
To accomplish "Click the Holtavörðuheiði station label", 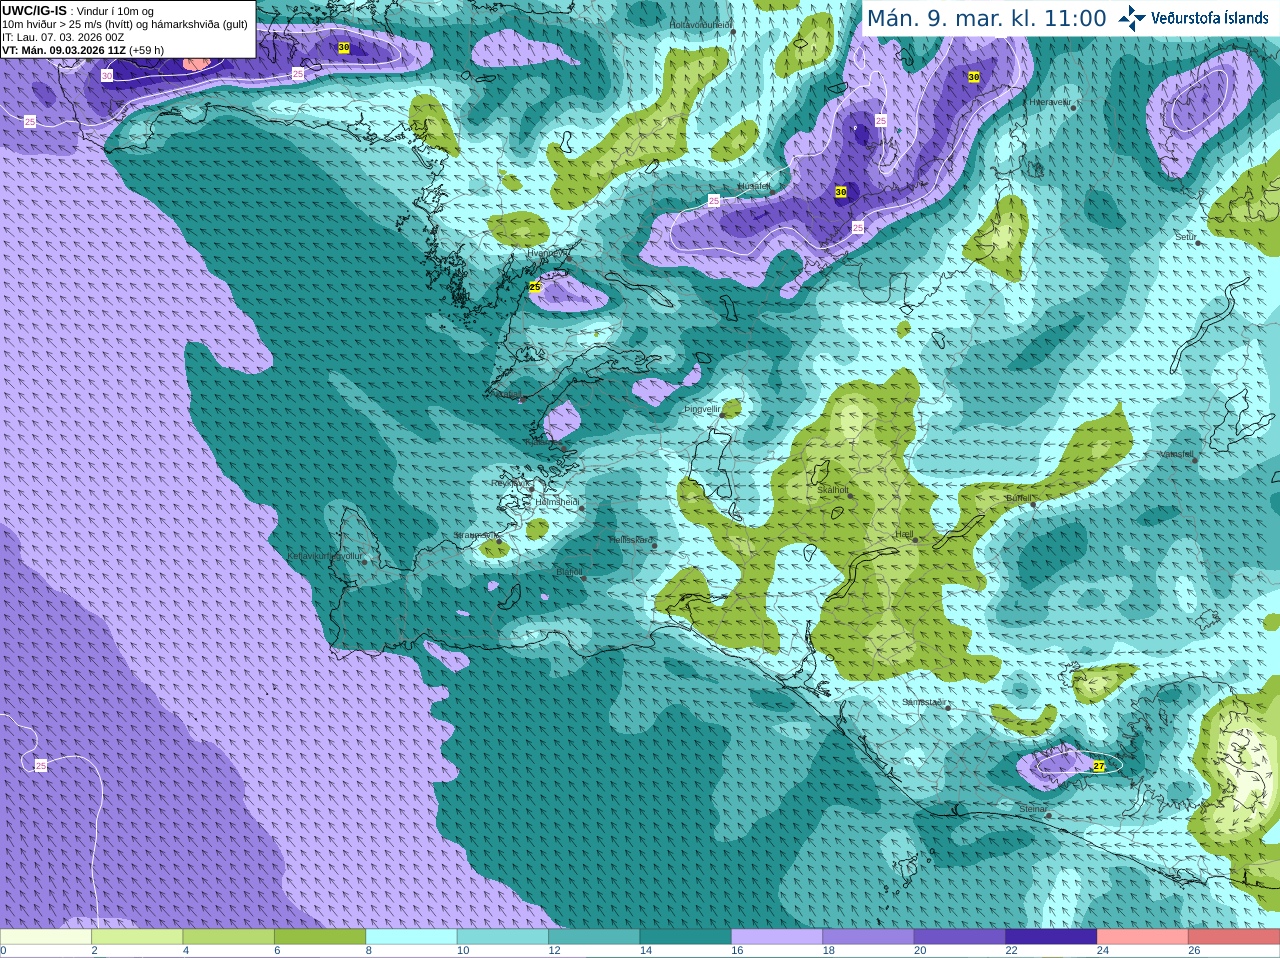I will (x=700, y=24).
